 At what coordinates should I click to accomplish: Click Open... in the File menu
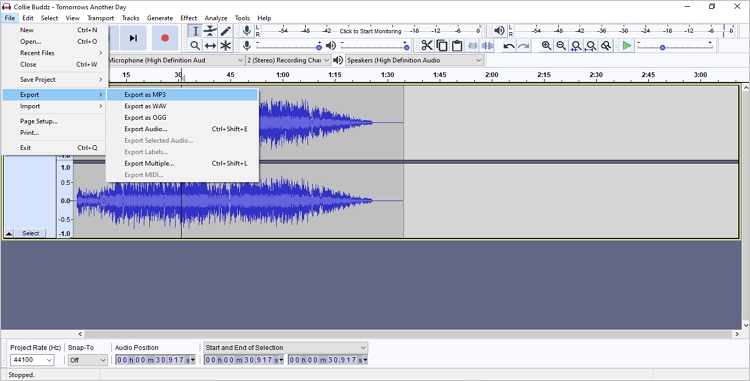[x=54, y=42]
